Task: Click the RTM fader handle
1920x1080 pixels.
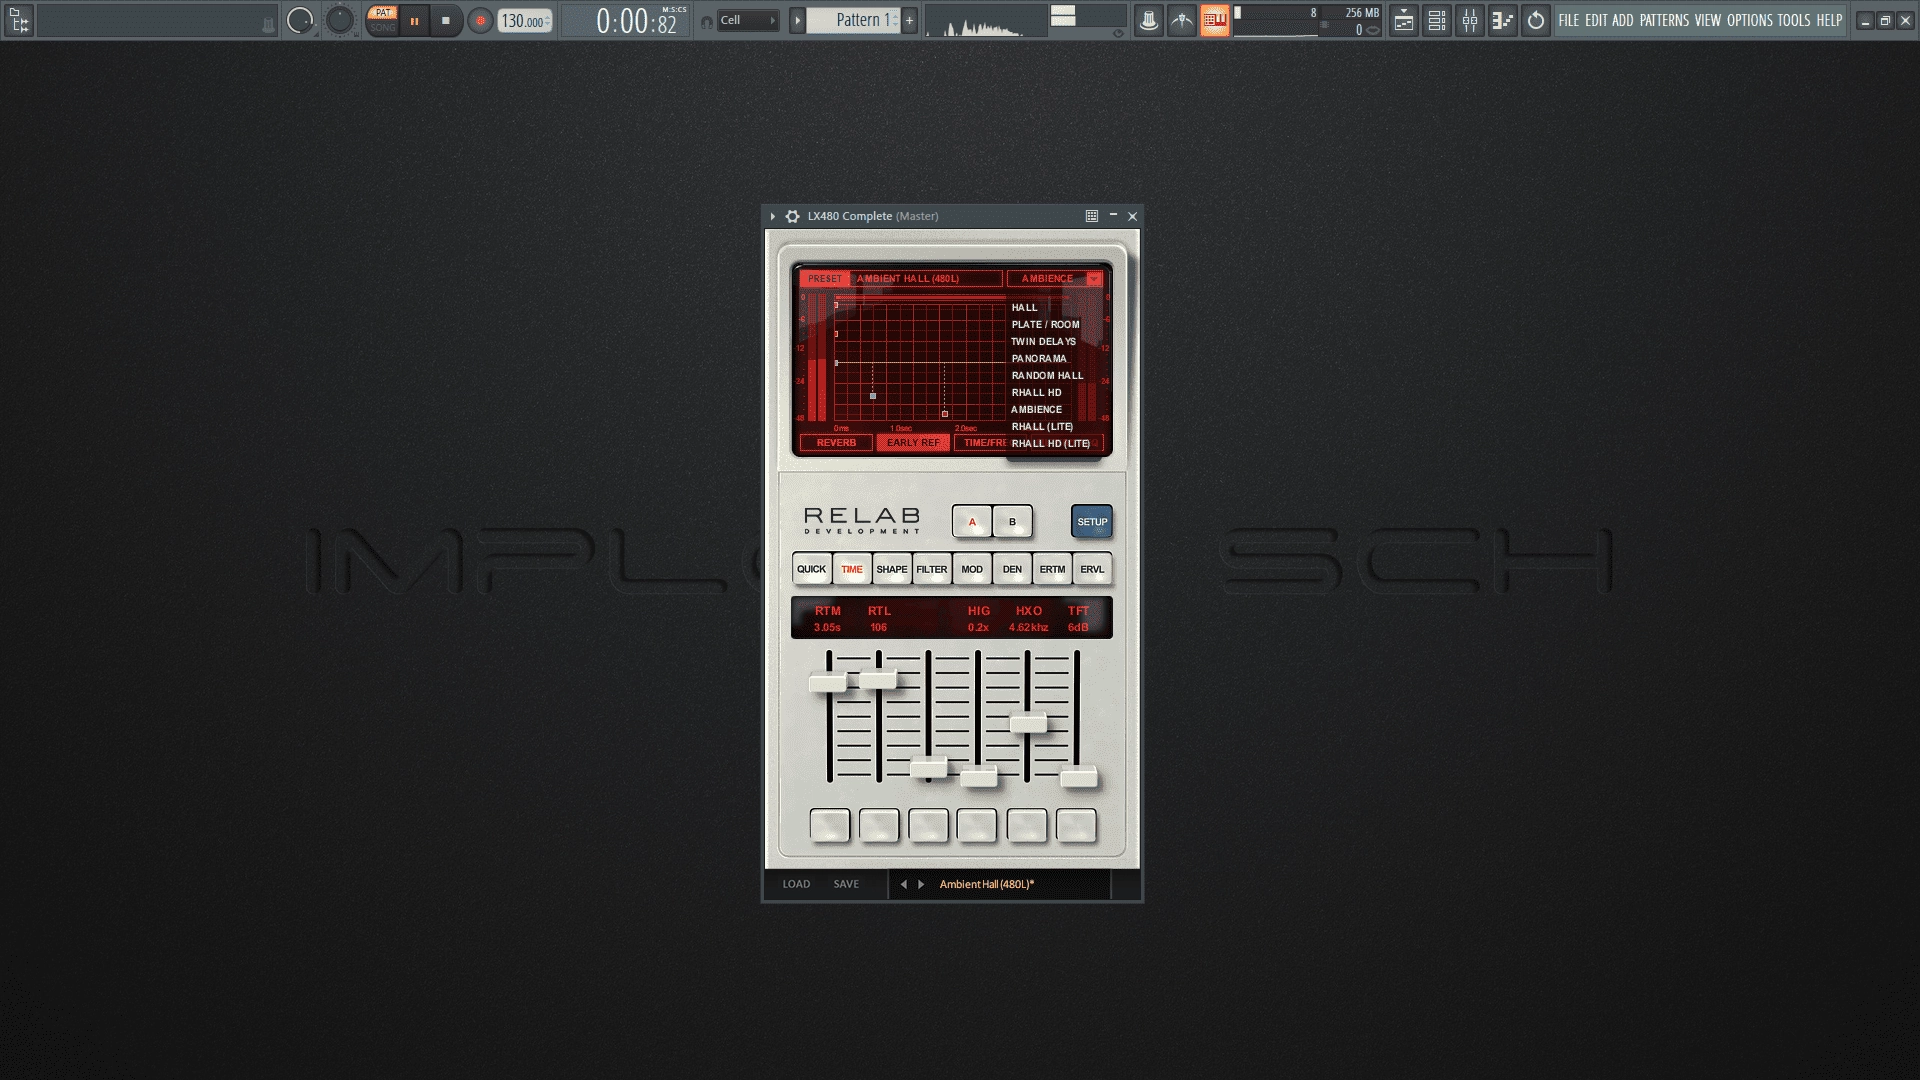Action: 828,683
